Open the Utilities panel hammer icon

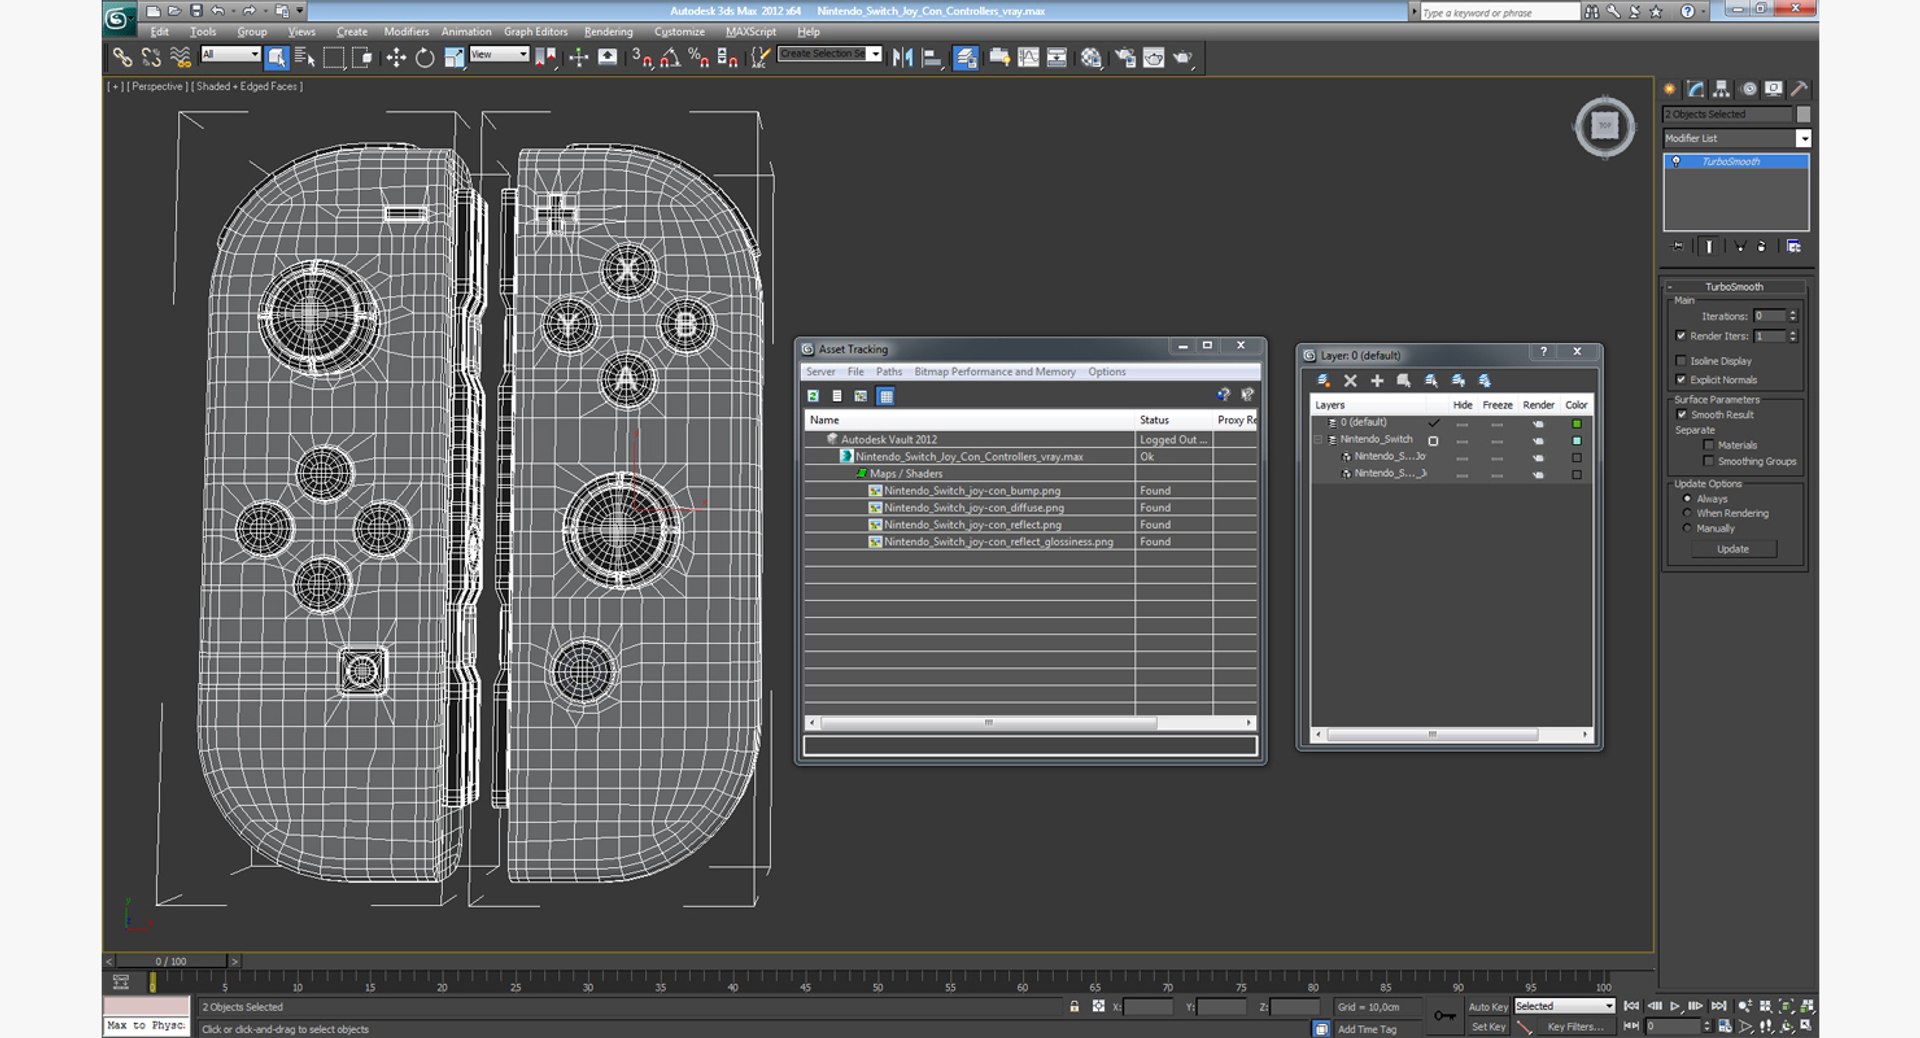click(x=1799, y=89)
